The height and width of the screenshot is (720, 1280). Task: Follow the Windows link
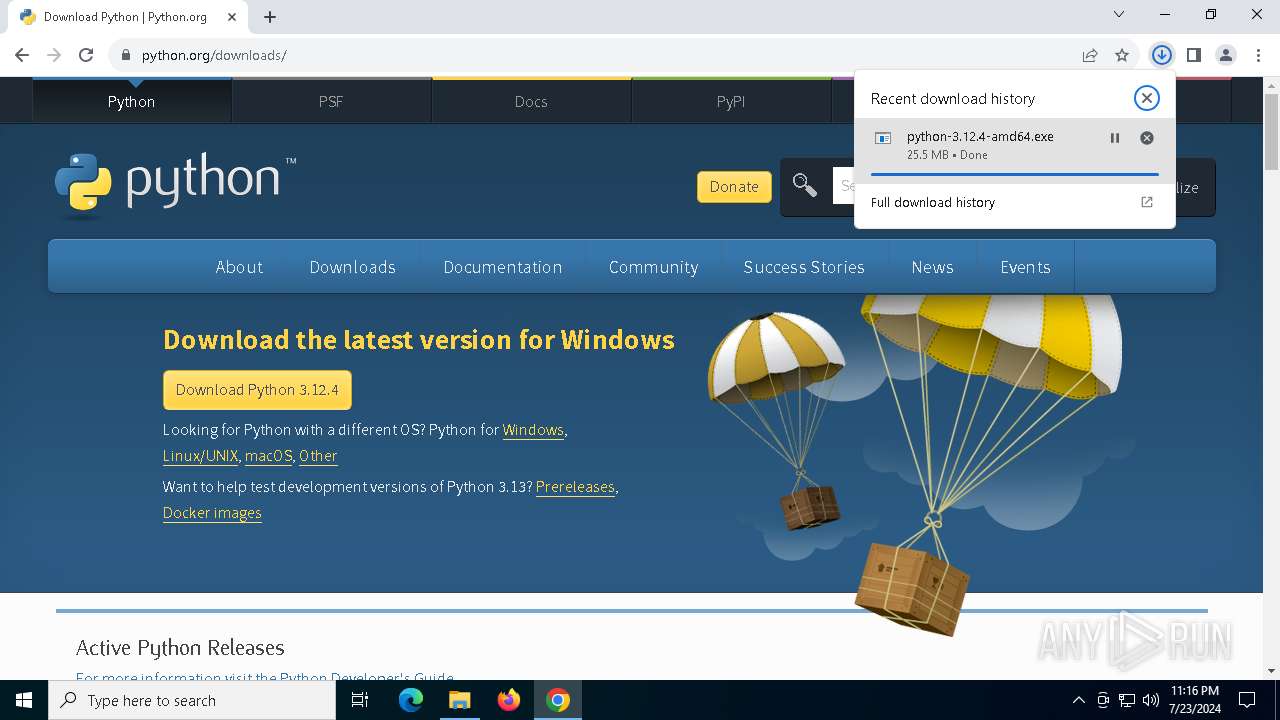[533, 430]
